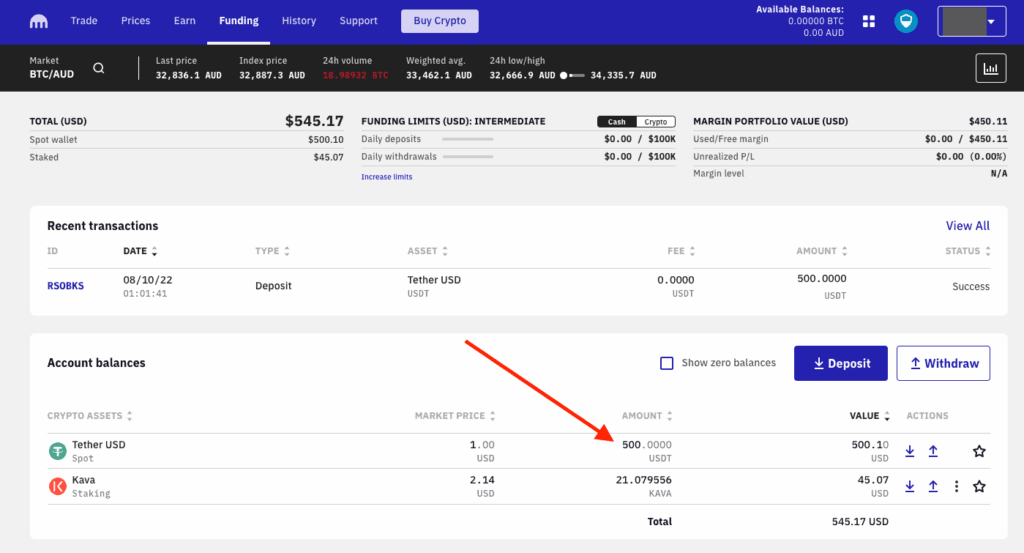This screenshot has width=1024, height=553.
Task: Click the 24h volume 18.98932 BTC
Action: click(355, 75)
